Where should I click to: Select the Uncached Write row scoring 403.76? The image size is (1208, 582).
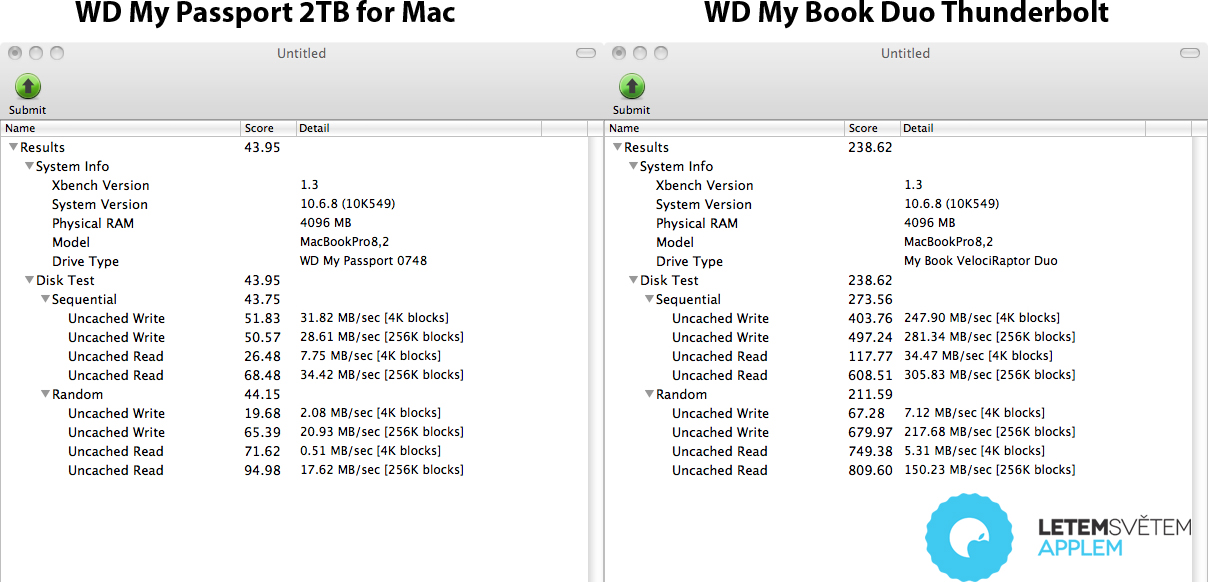(x=899, y=318)
